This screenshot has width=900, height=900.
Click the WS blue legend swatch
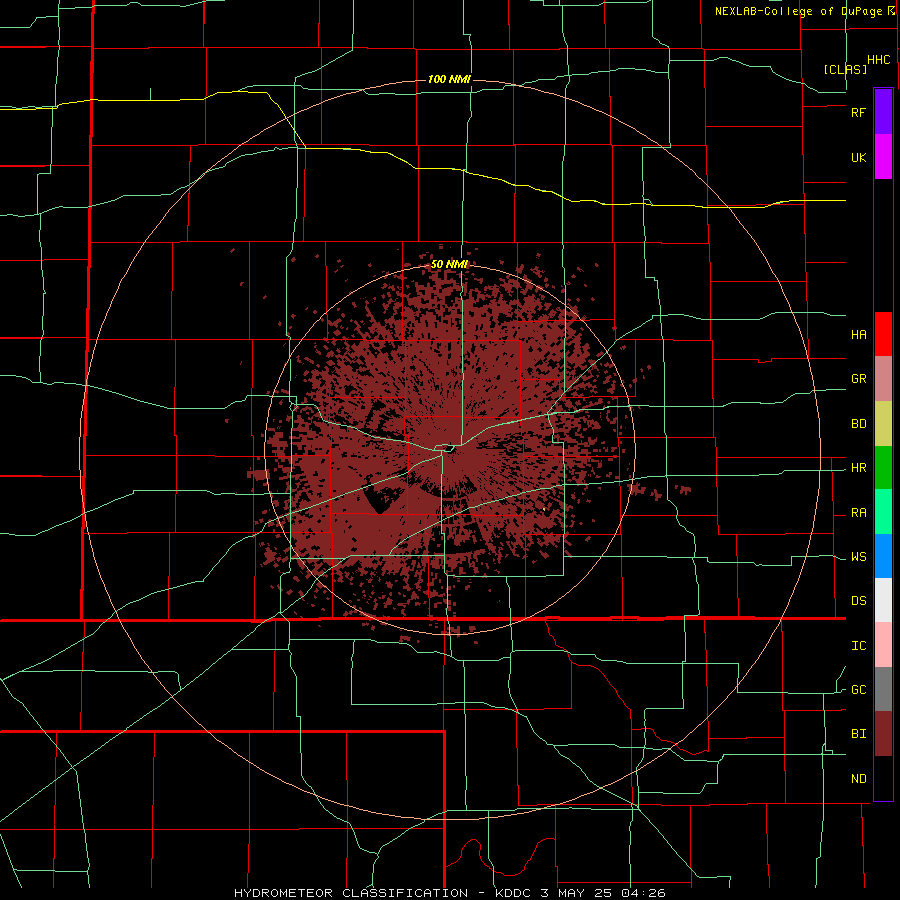point(883,556)
